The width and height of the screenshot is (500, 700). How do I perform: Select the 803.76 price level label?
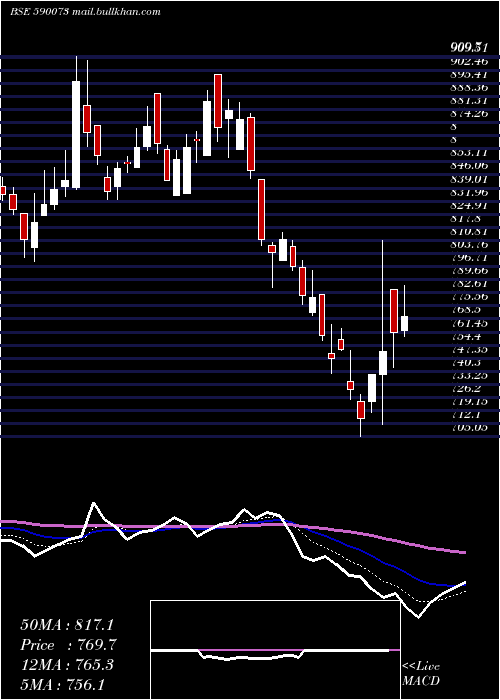pos(469,245)
